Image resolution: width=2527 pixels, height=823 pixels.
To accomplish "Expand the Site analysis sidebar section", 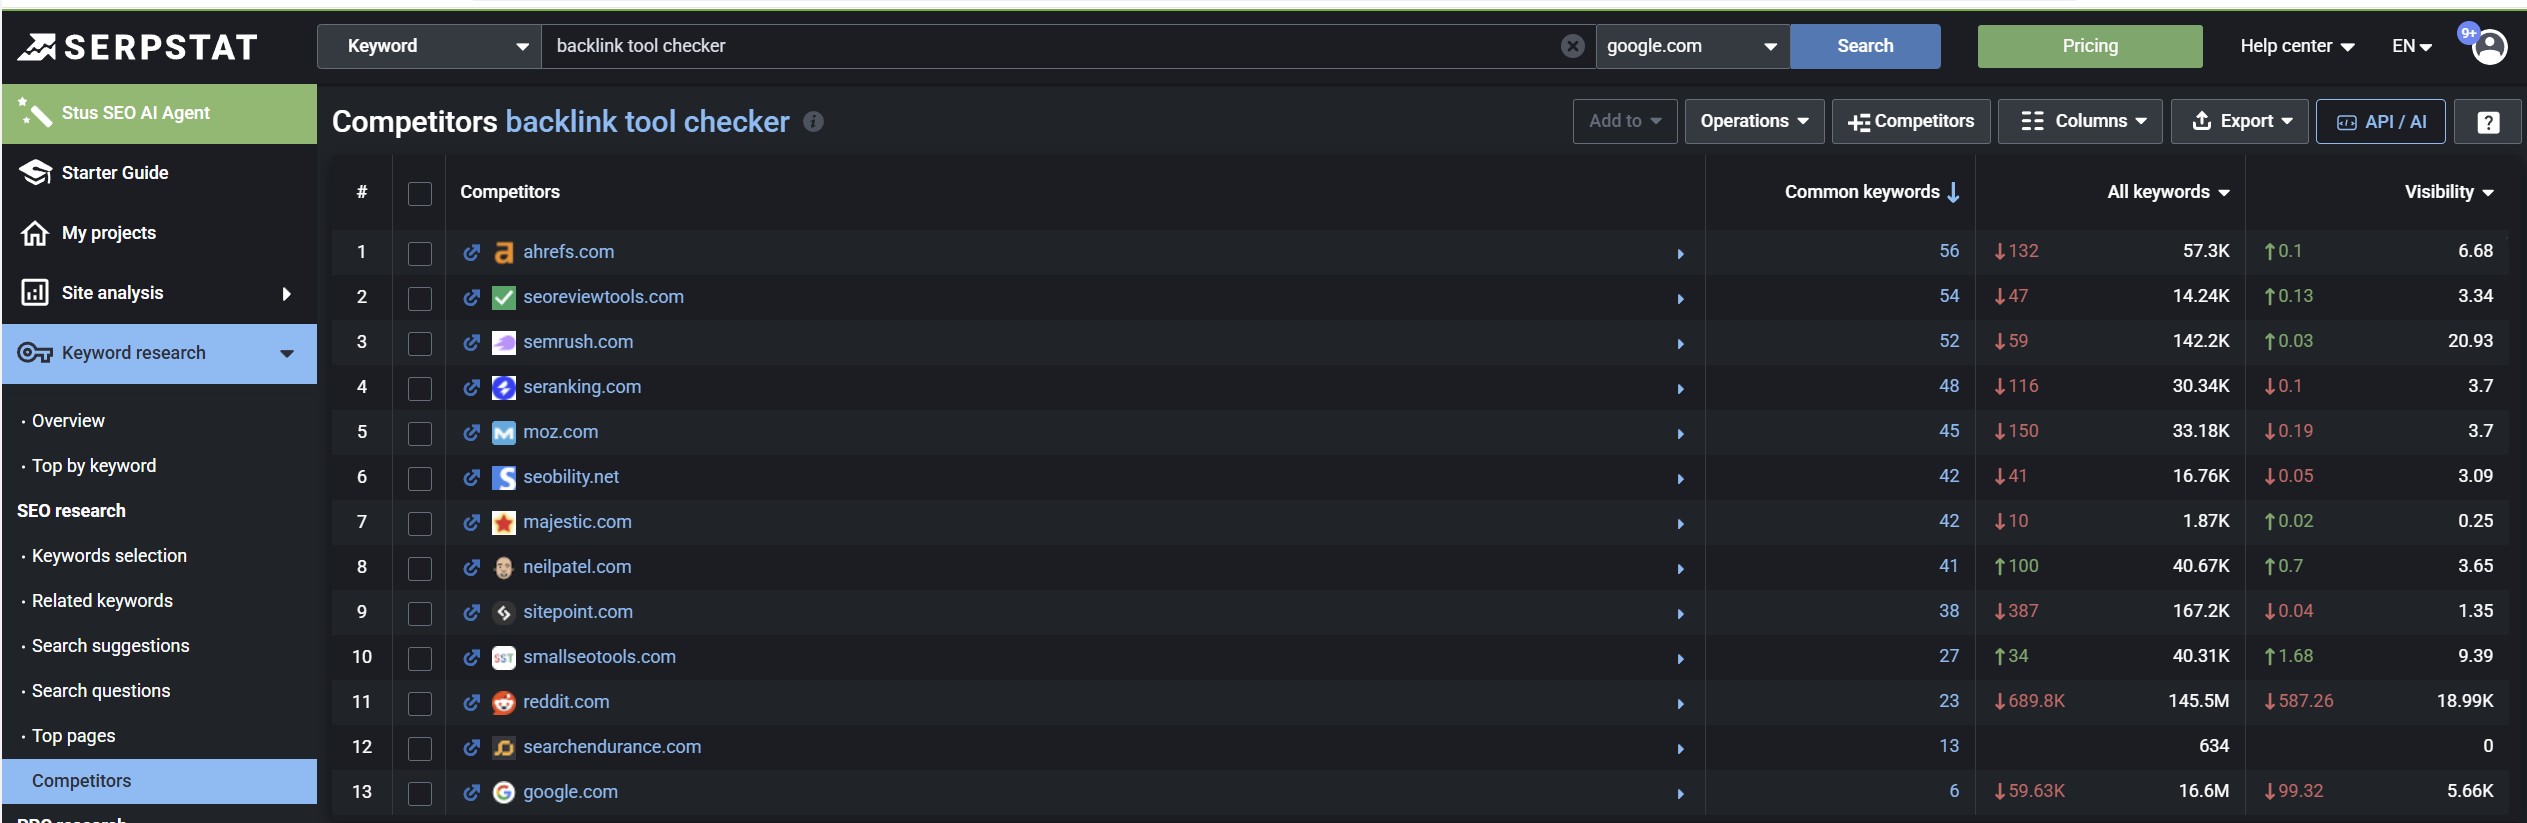I will pos(159,293).
